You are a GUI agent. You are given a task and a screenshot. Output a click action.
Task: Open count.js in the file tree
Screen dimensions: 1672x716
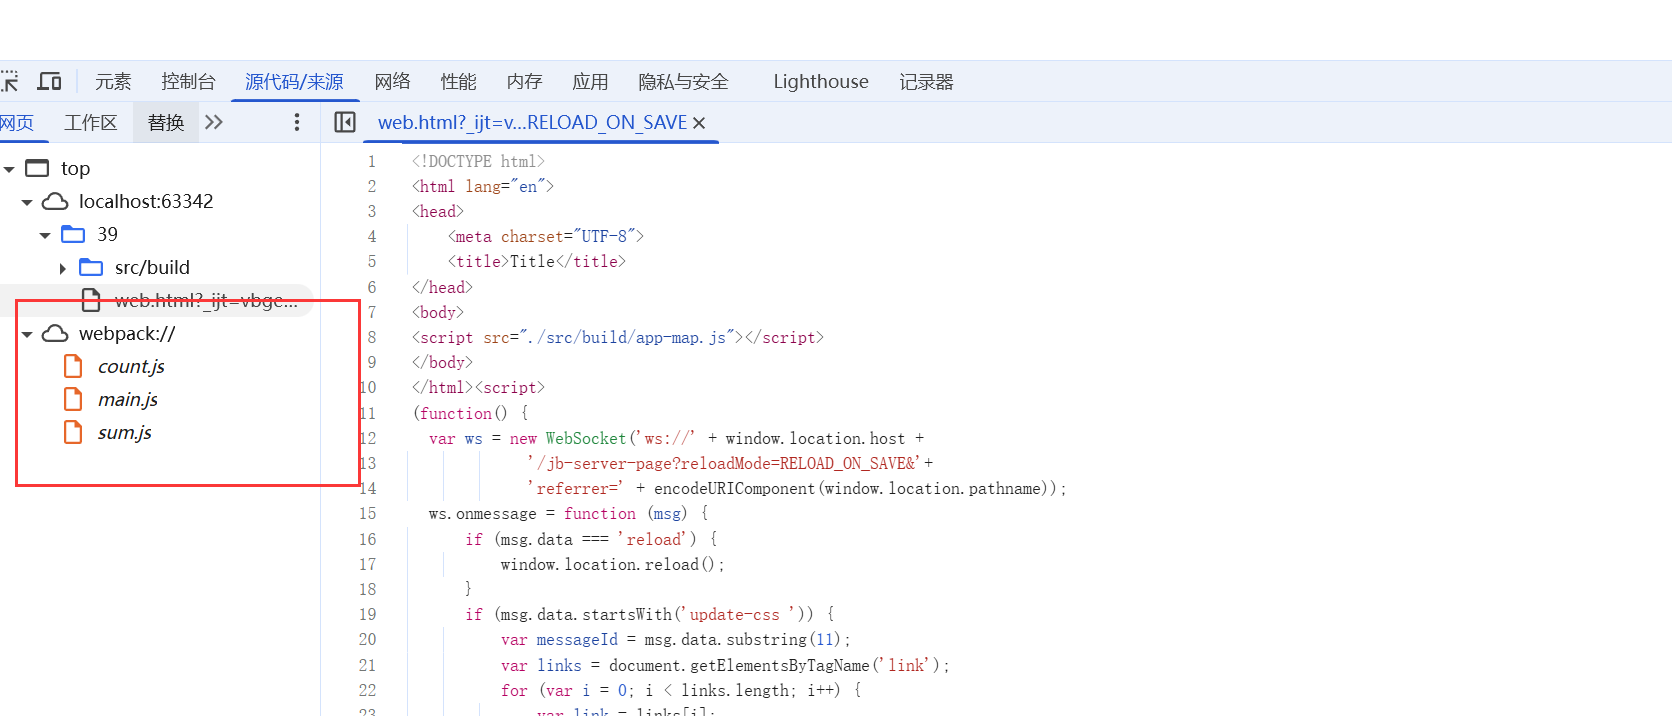(x=131, y=366)
